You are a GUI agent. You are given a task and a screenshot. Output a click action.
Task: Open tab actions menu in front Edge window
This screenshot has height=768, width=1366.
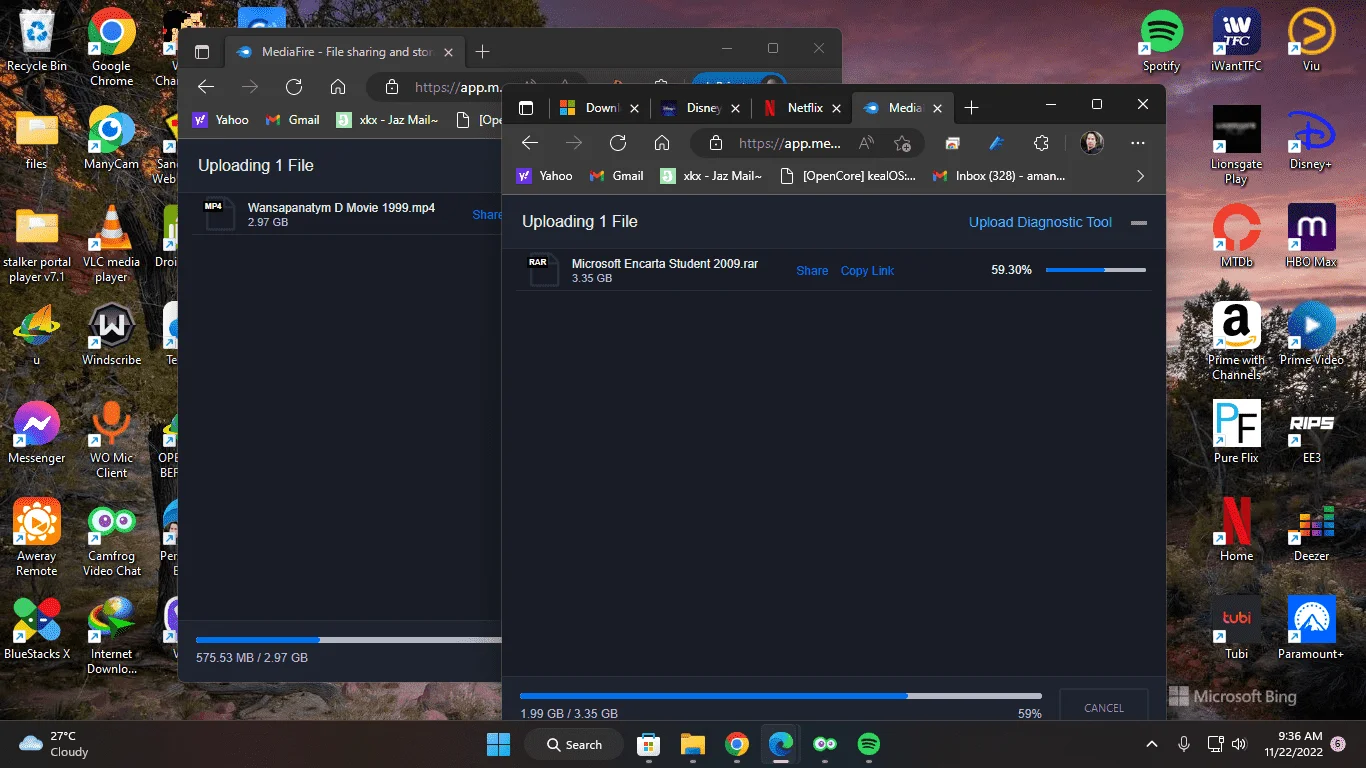coord(526,107)
